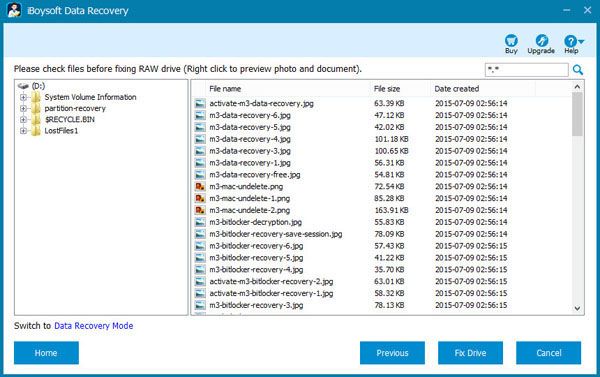Image resolution: width=600 pixels, height=377 pixels.
Task: Expand the partition-recovery folder node
Action: 23,108
